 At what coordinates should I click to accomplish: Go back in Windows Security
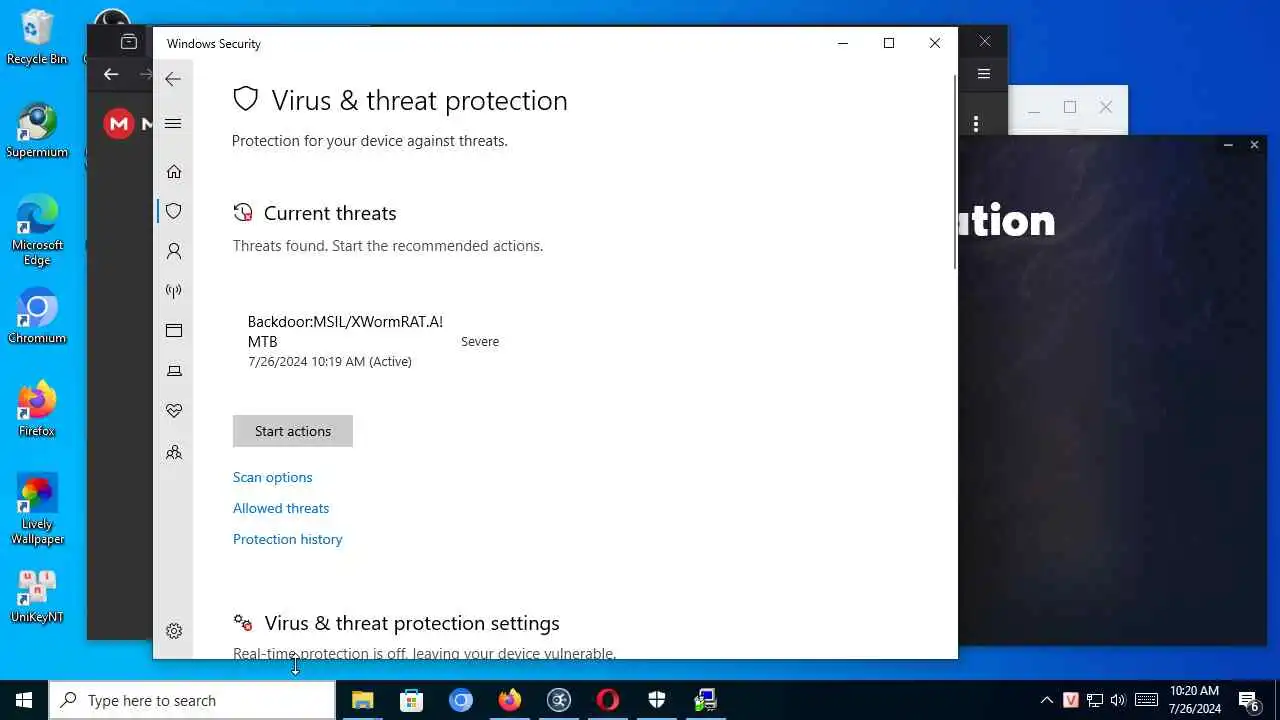173,79
